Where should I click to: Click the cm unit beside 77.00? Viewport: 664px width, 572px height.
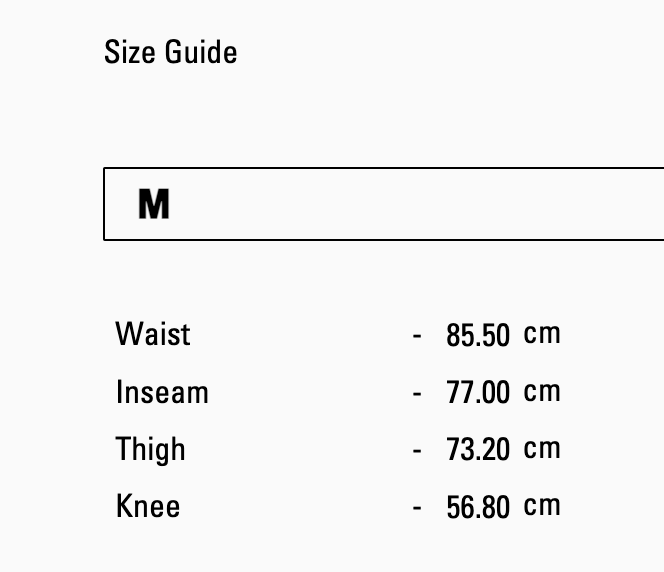[542, 391]
